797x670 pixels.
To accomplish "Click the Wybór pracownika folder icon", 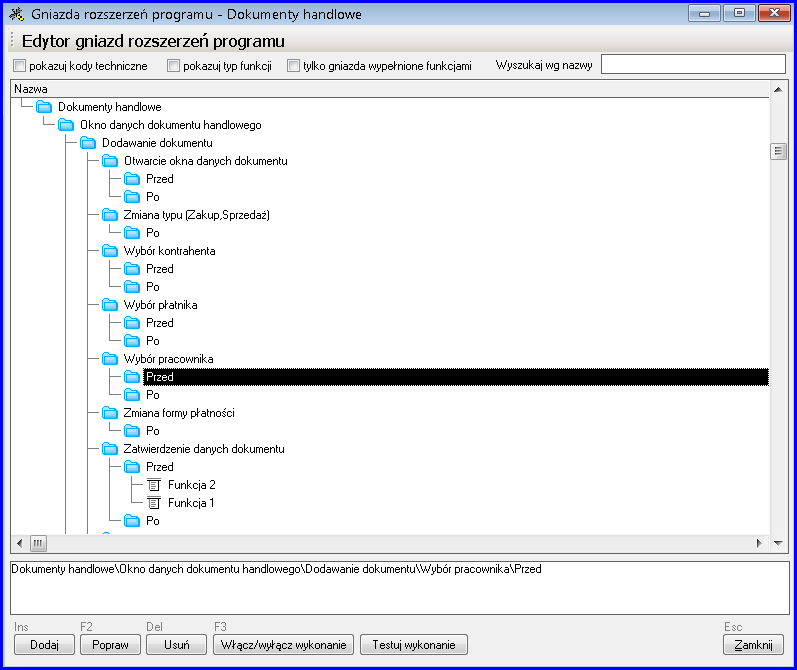I will [x=110, y=359].
